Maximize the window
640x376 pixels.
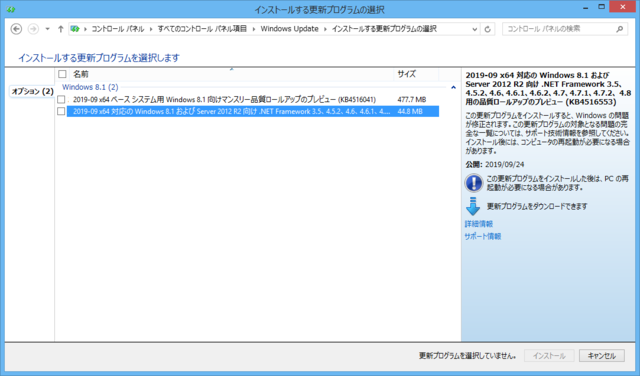pos(602,7)
